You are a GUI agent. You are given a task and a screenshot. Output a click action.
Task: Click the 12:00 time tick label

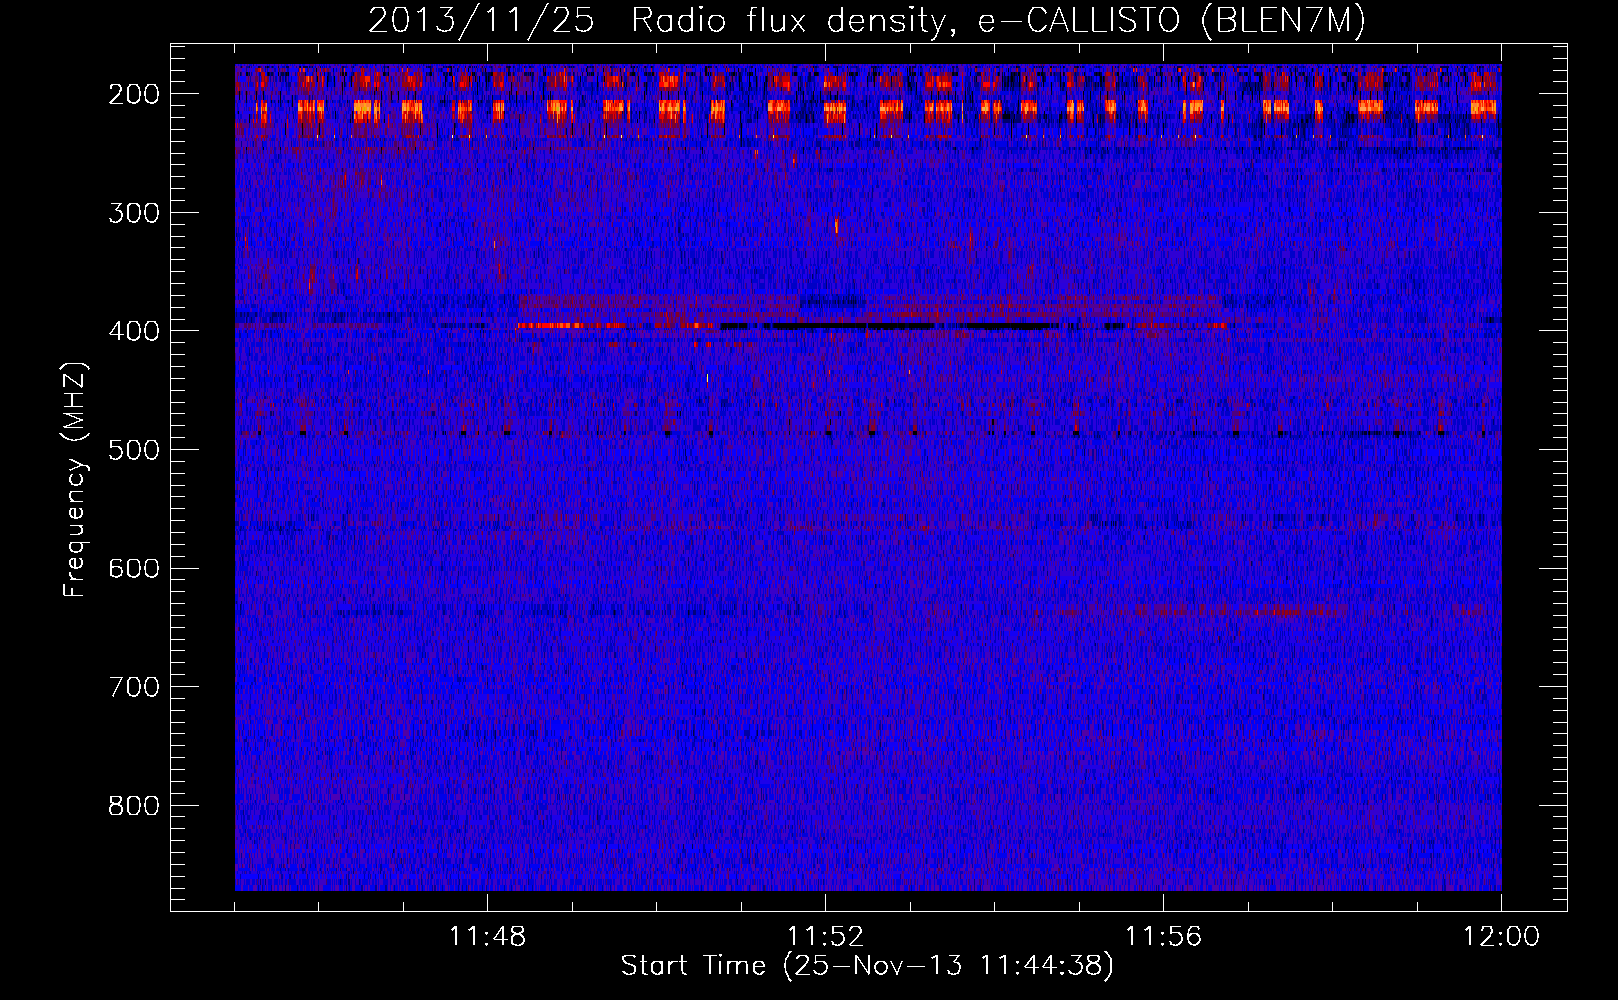[1501, 937]
